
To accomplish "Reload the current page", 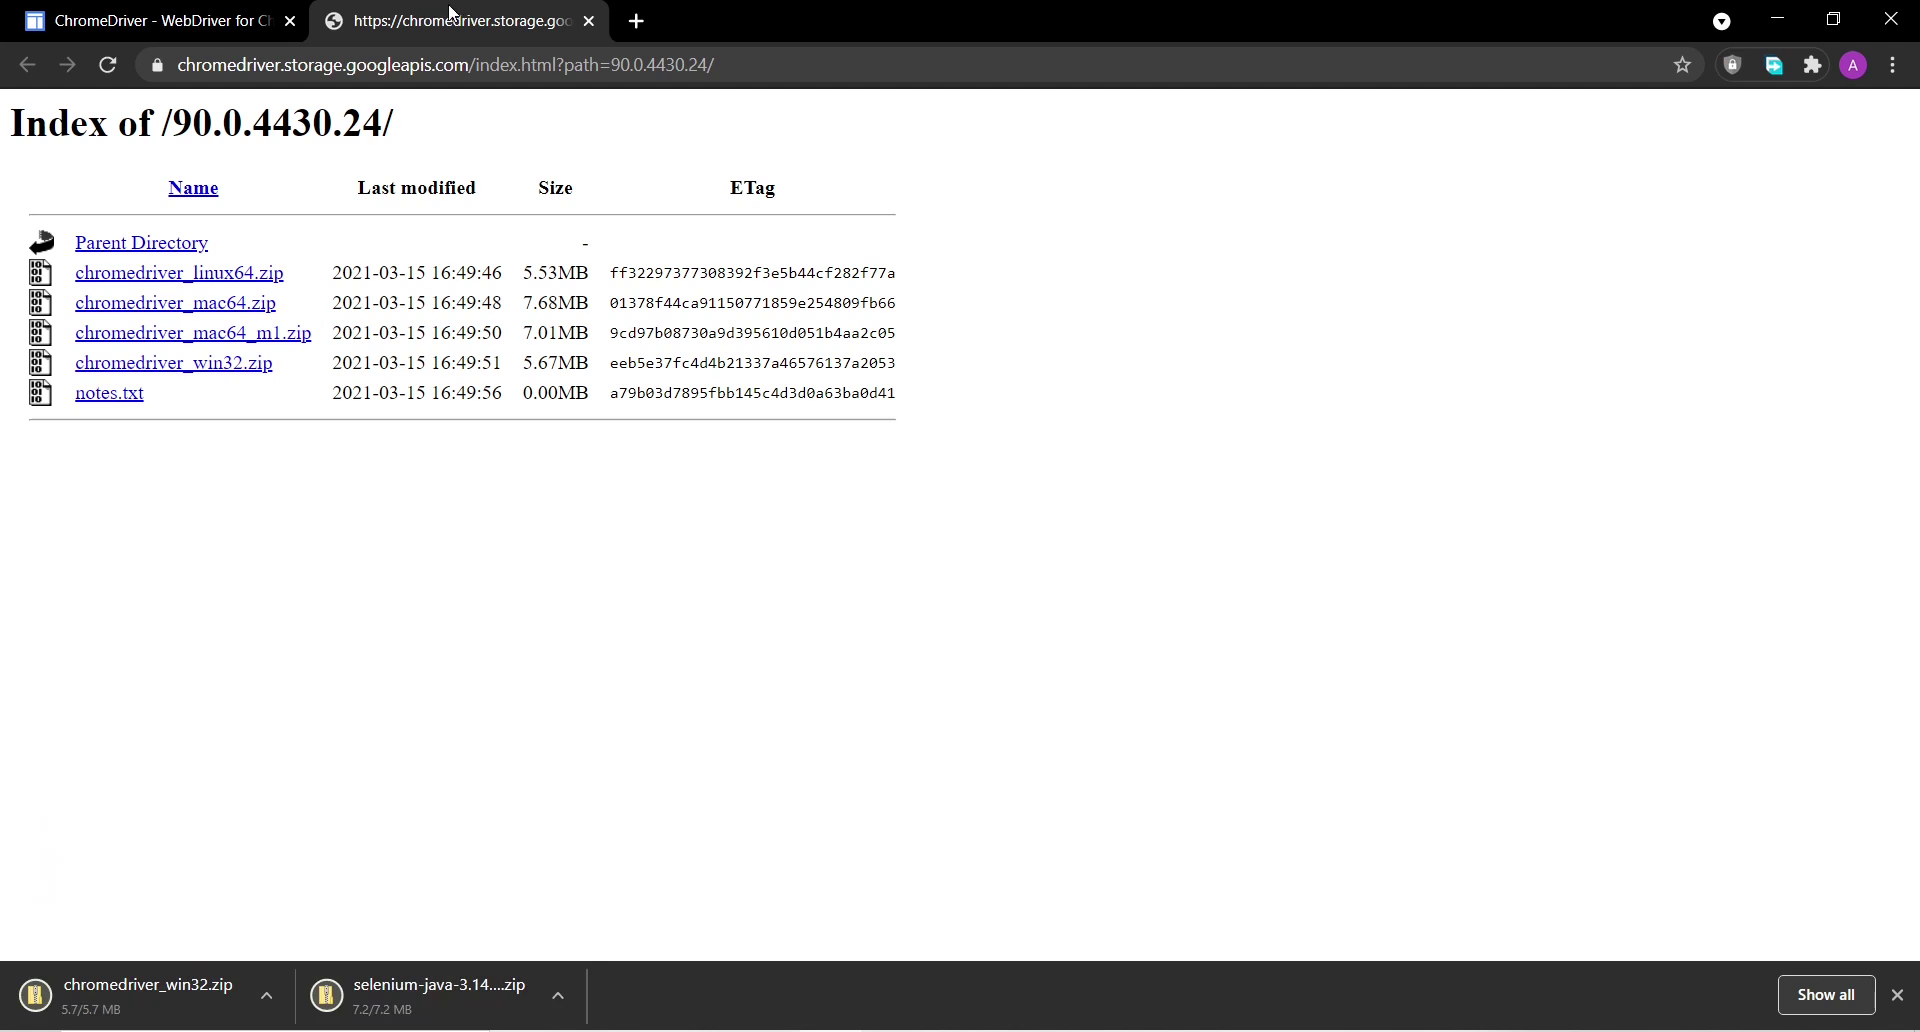I will 108,65.
